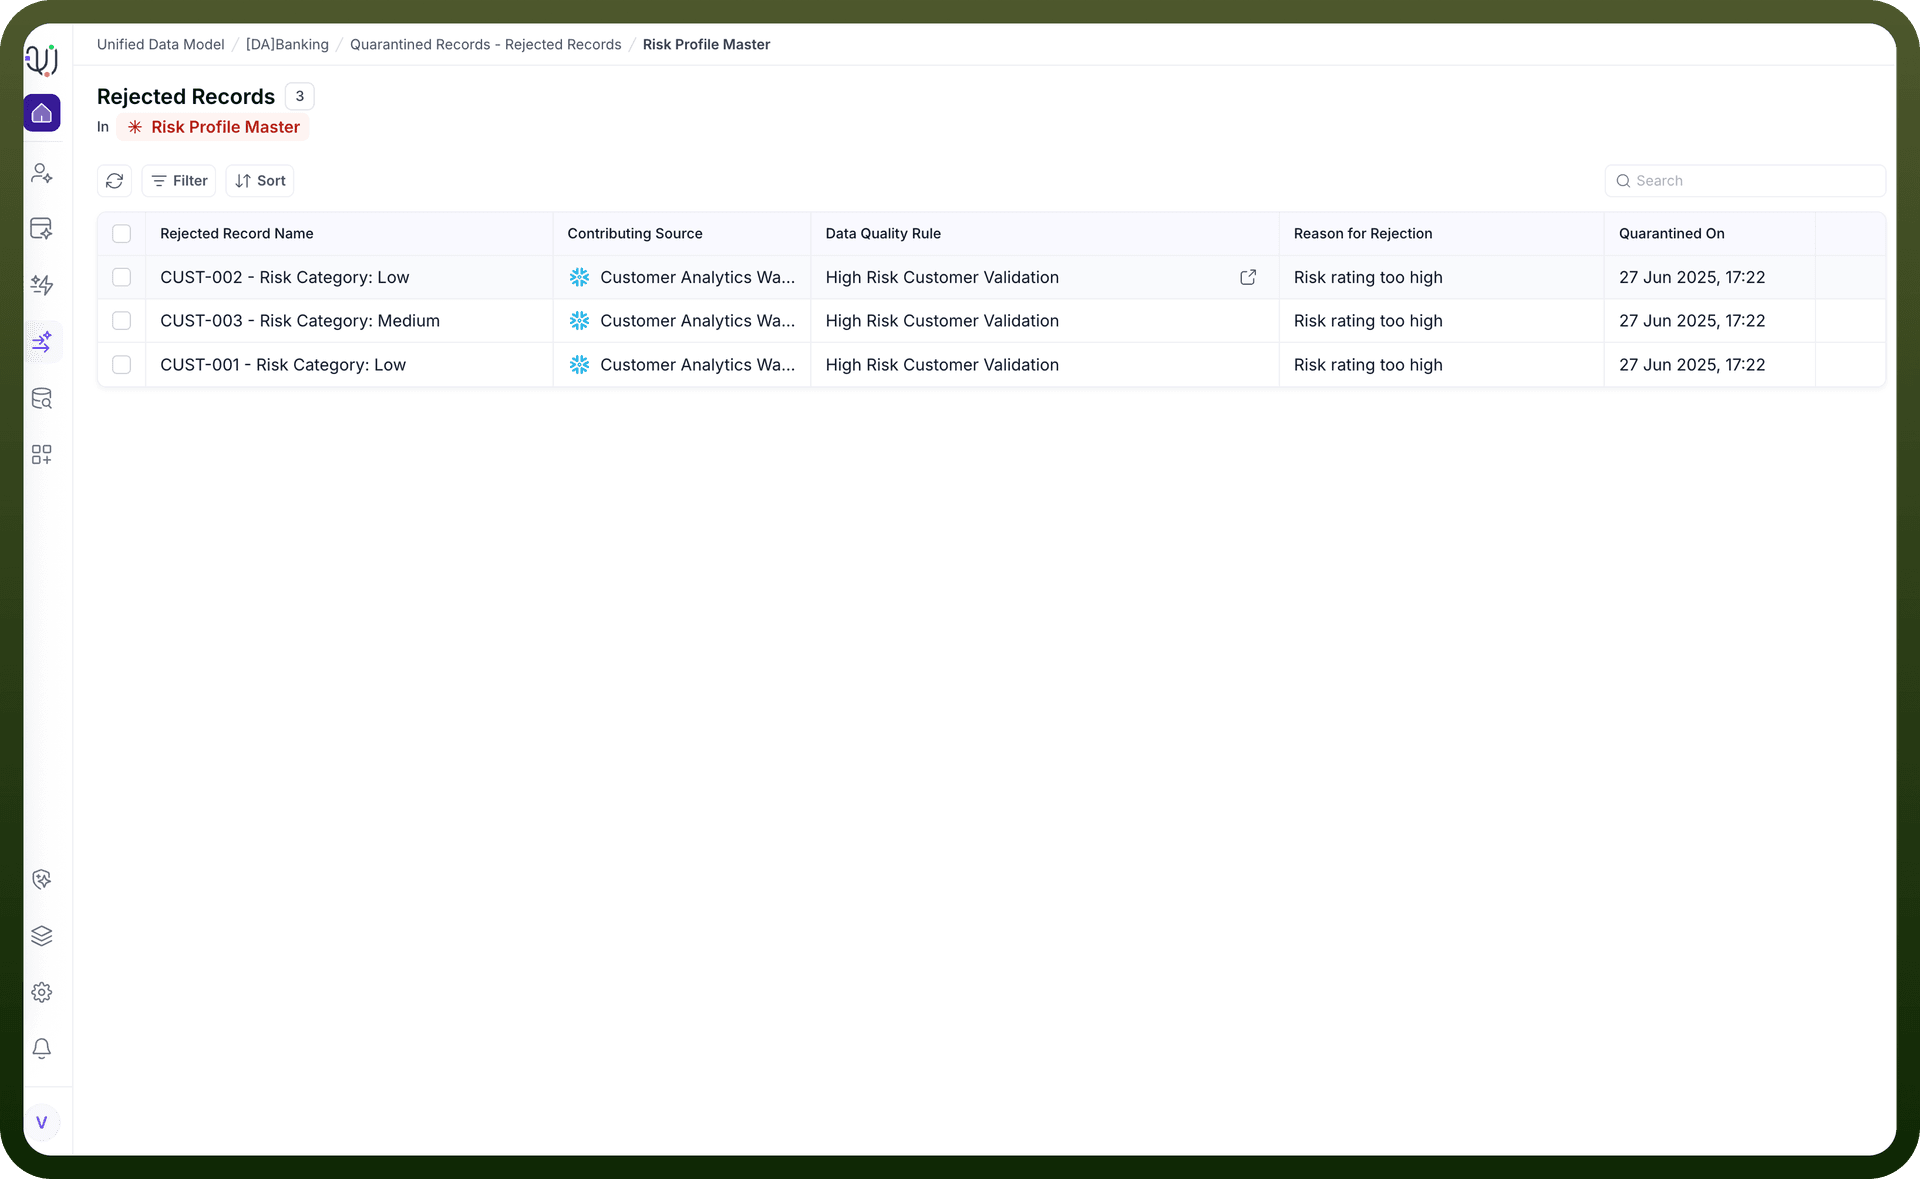Viewport: 1920px width, 1179px height.
Task: Open the stacked layers sidebar icon
Action: pyautogui.click(x=42, y=936)
